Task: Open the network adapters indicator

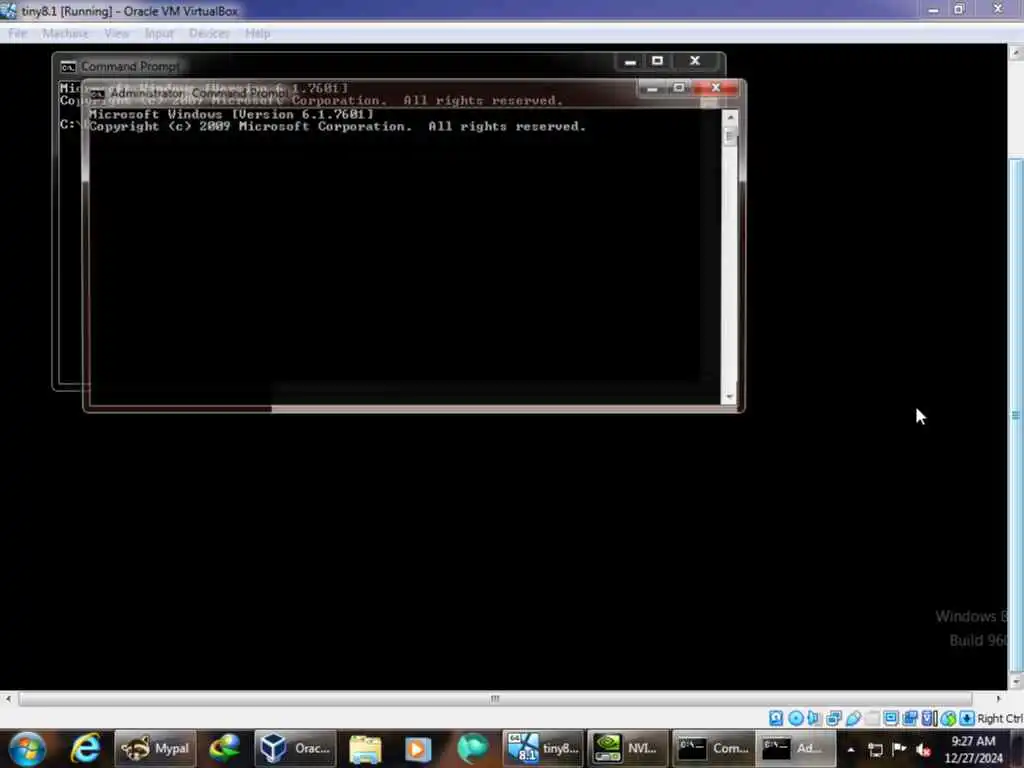Action: [x=834, y=718]
